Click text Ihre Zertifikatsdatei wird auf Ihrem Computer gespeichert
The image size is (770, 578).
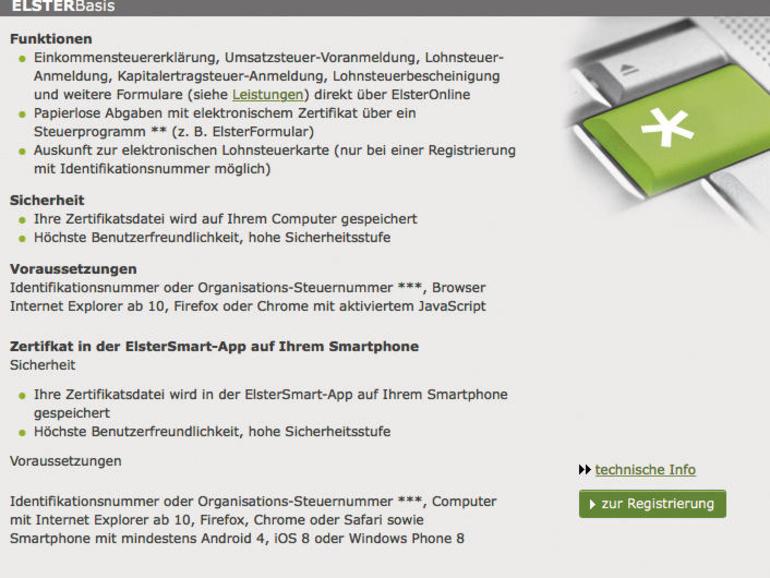coord(225,219)
